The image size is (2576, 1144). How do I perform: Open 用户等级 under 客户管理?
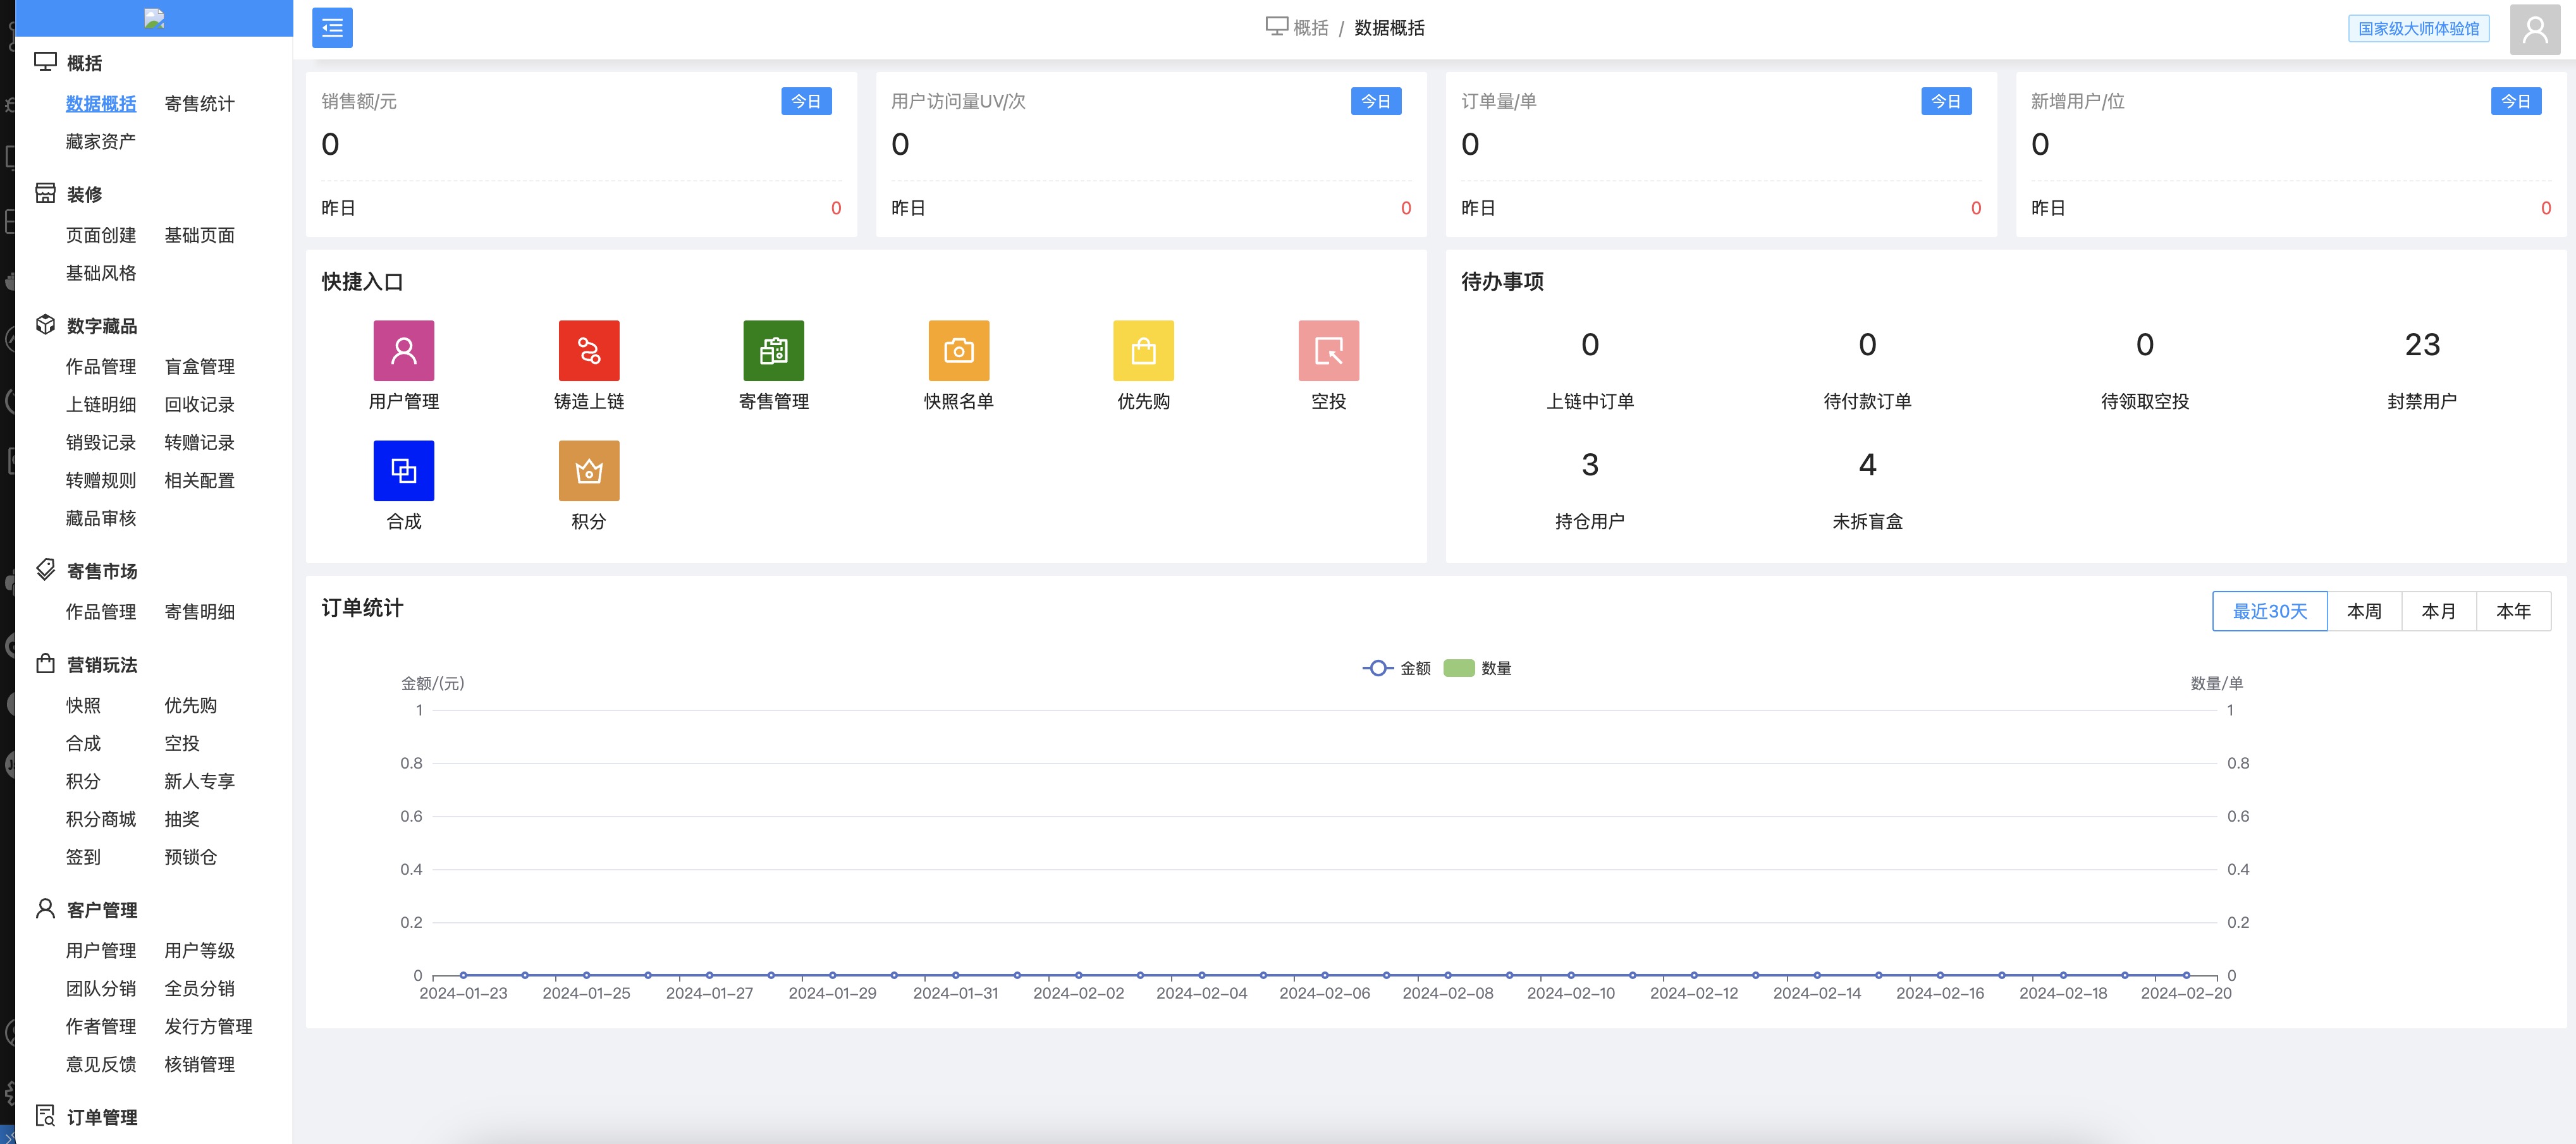[x=200, y=951]
